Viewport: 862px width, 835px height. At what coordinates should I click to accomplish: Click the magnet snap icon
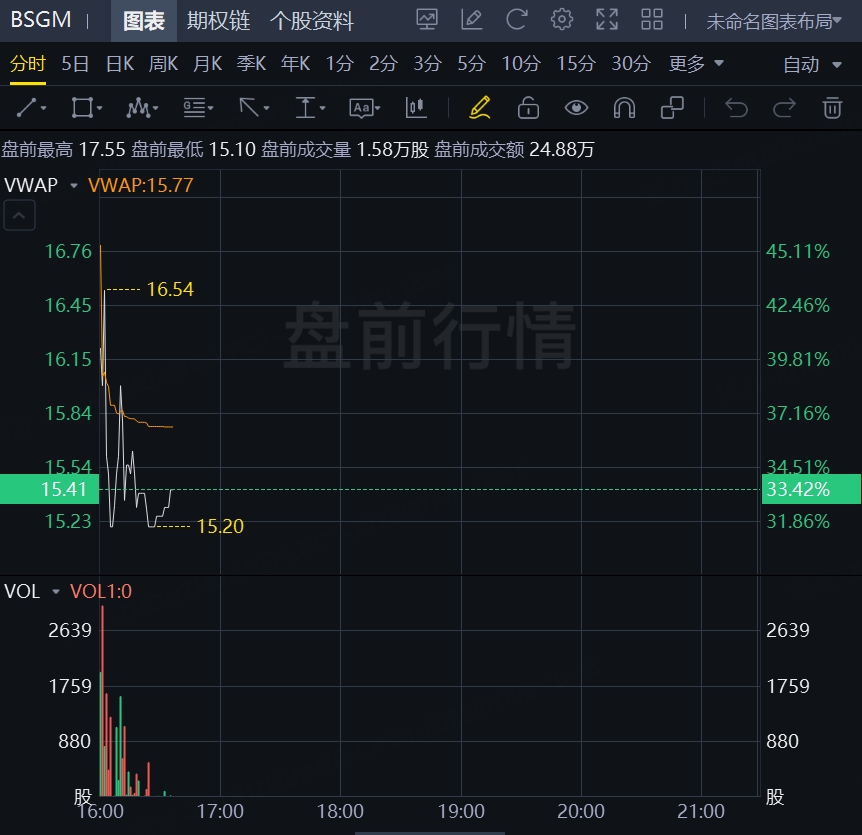[624, 107]
